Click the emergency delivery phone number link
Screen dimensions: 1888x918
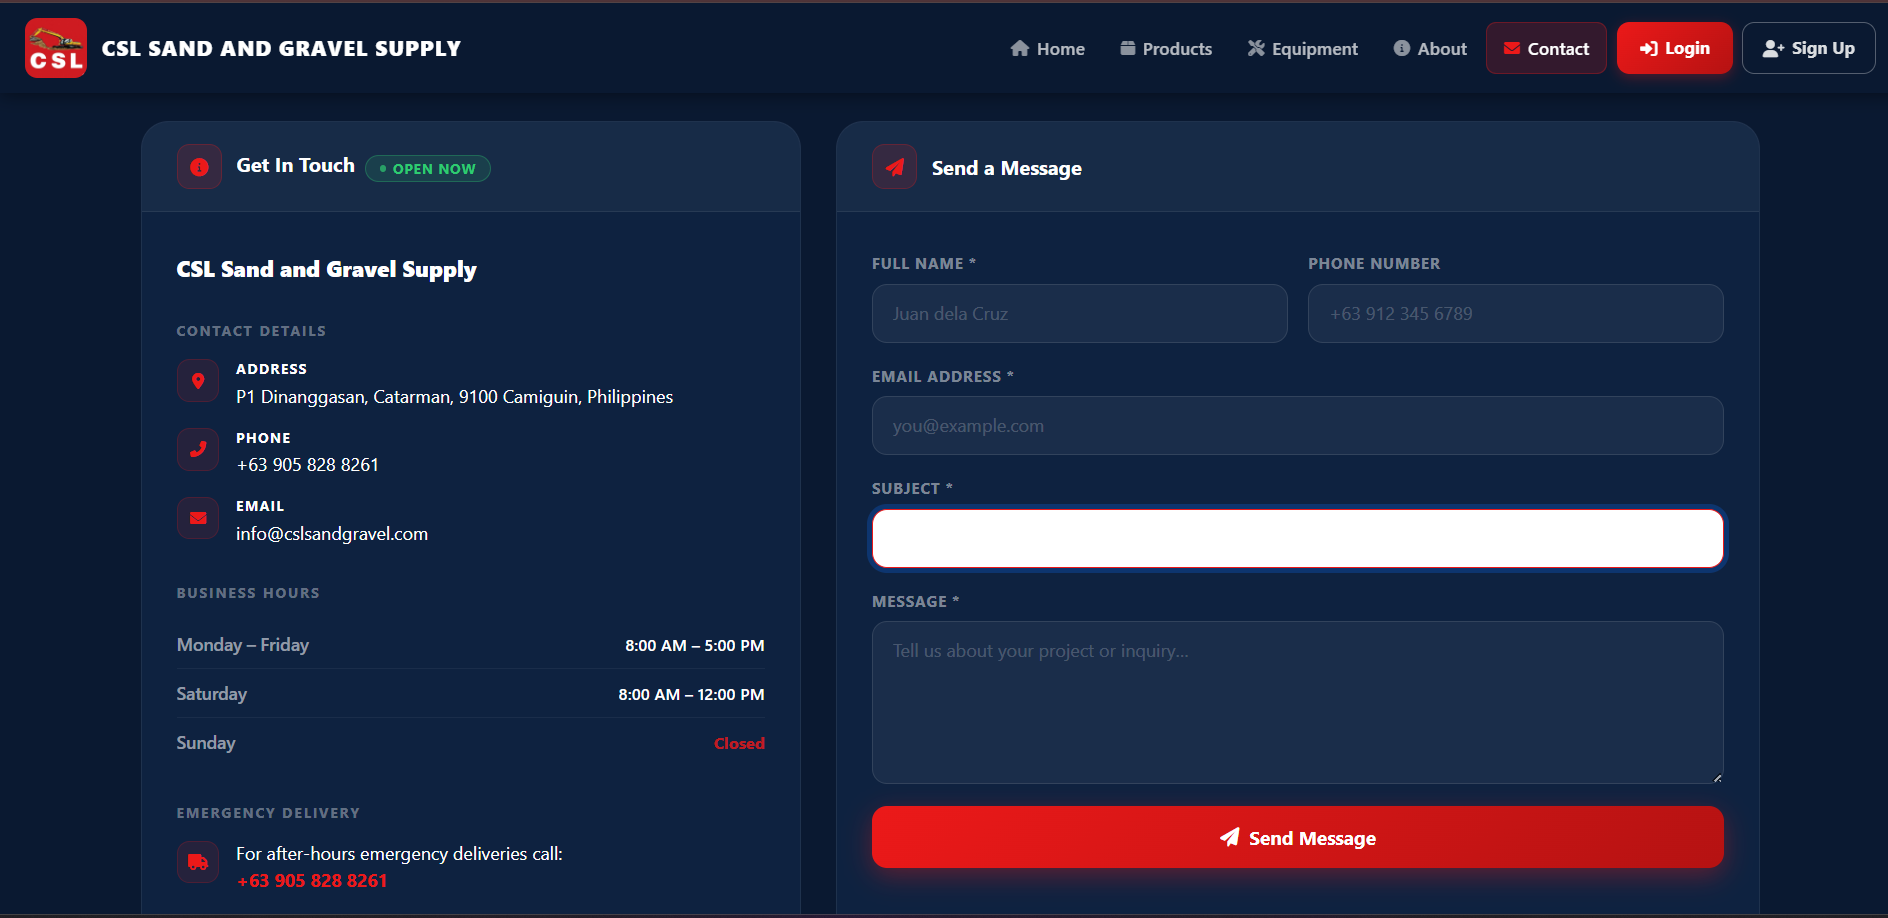pos(311,880)
